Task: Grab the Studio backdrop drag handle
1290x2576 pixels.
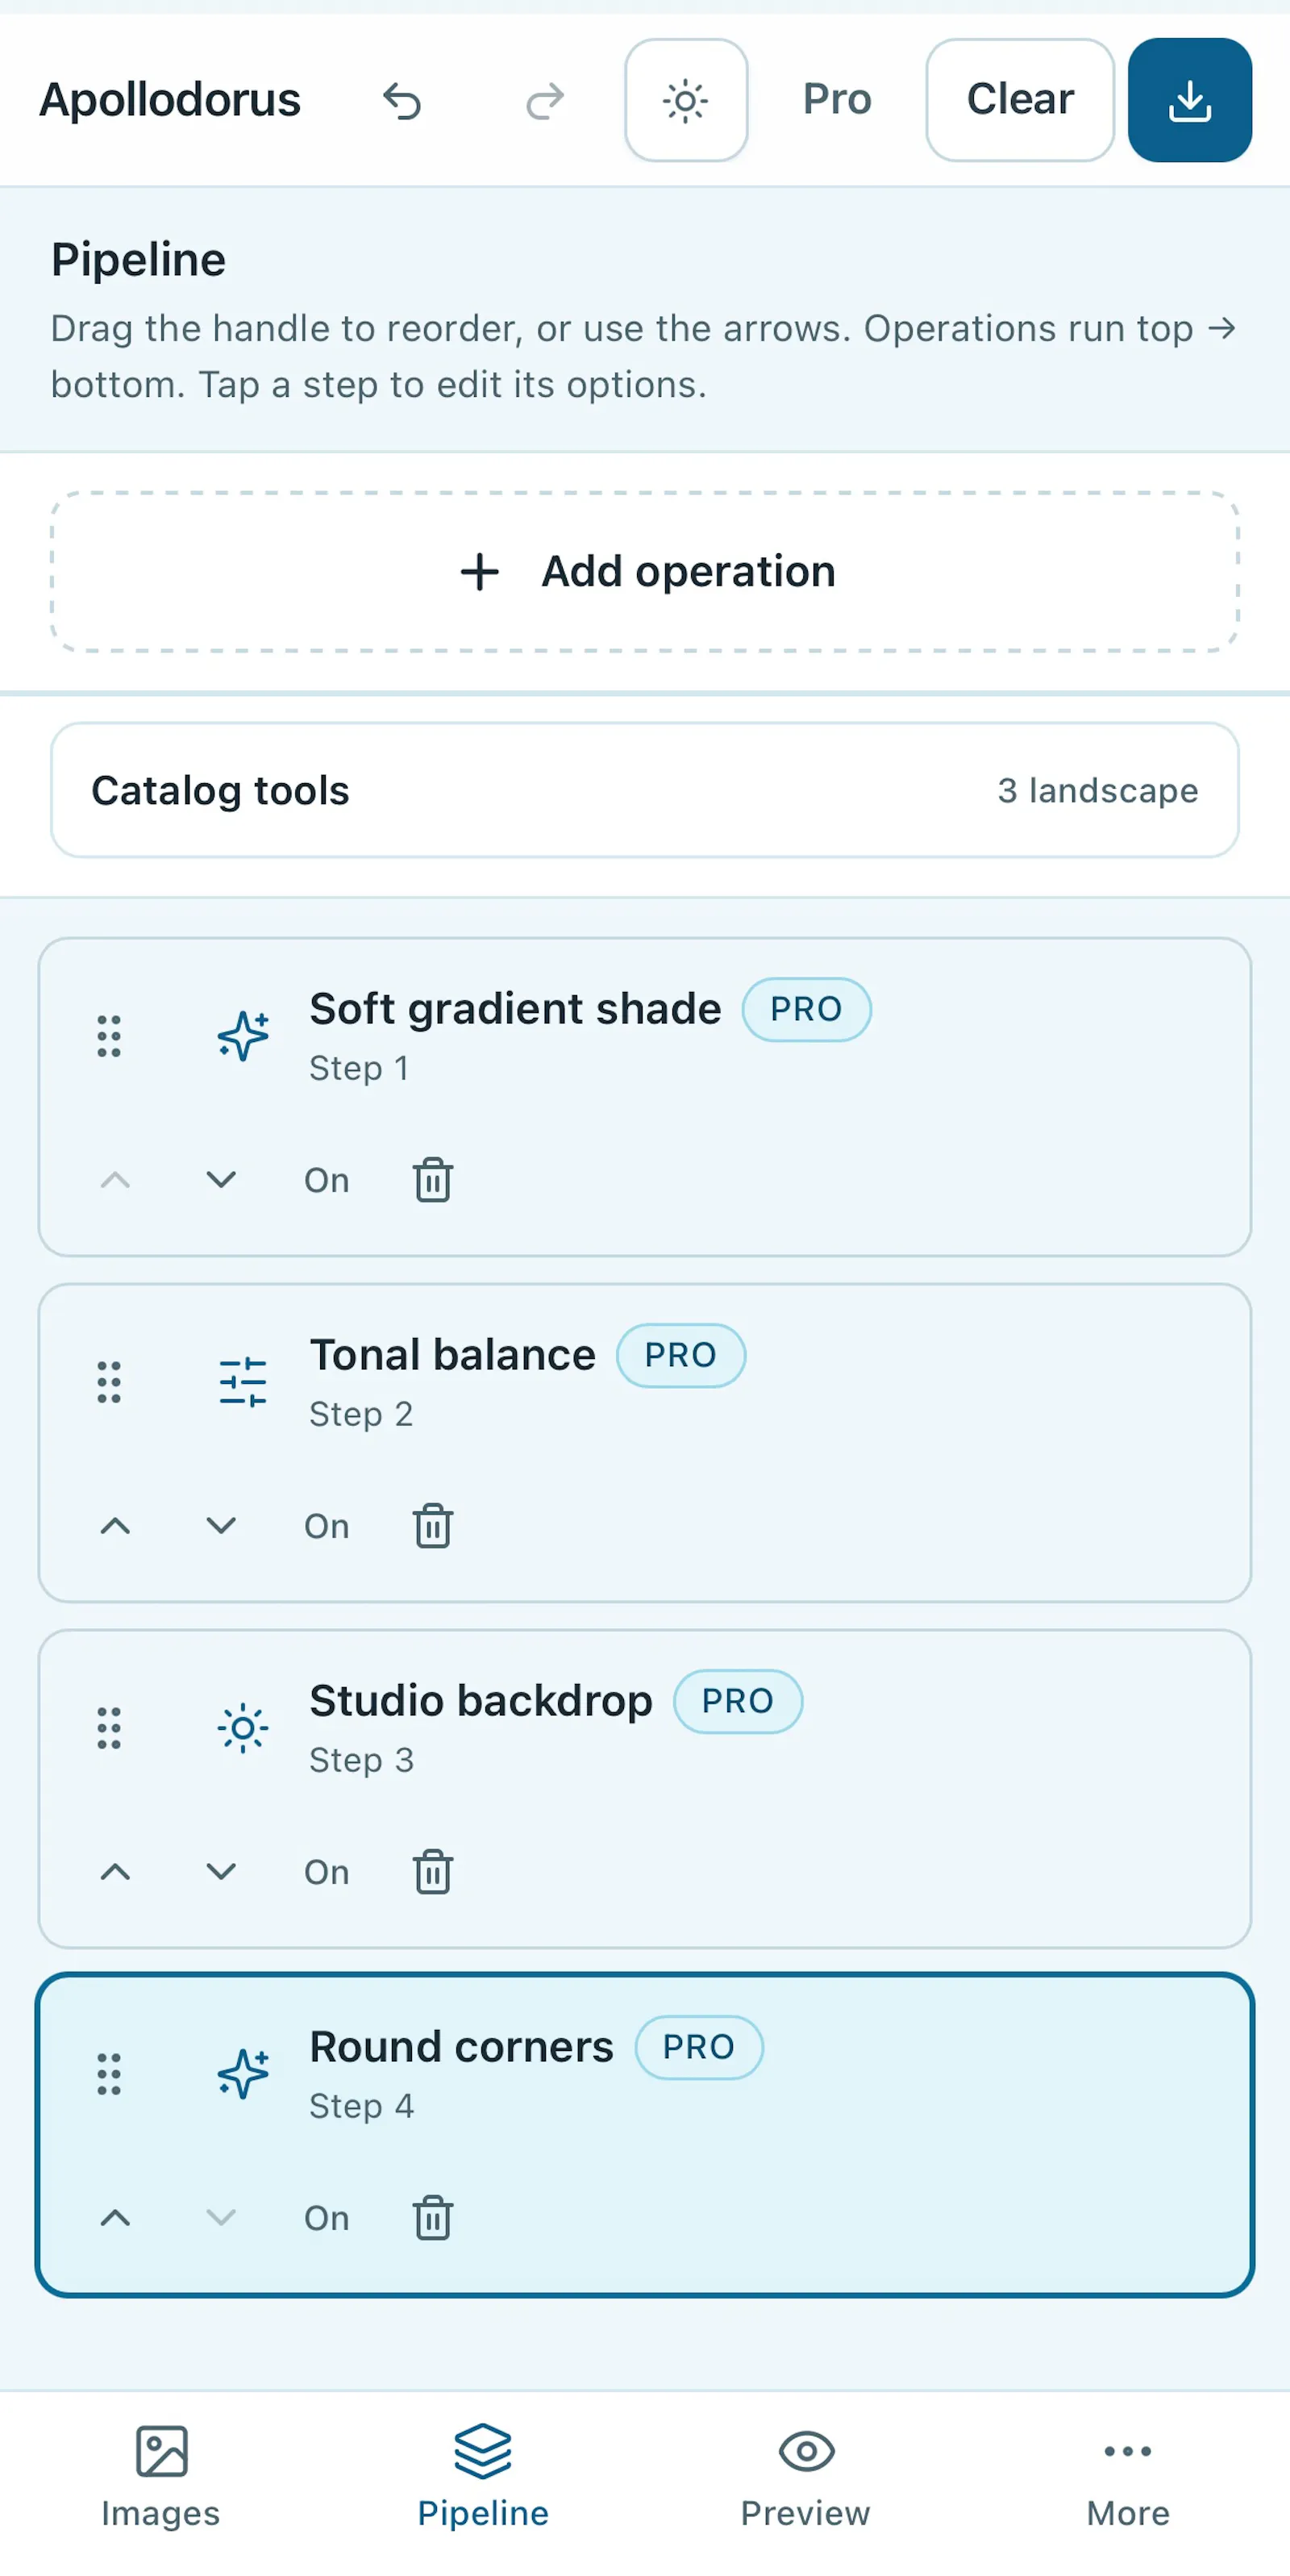Action: [x=109, y=1728]
